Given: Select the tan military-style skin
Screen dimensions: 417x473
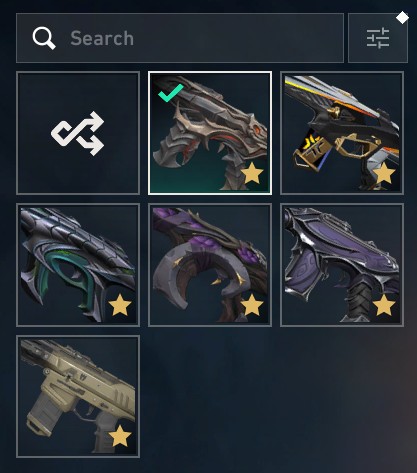Looking at the screenshot, I should click(78, 396).
